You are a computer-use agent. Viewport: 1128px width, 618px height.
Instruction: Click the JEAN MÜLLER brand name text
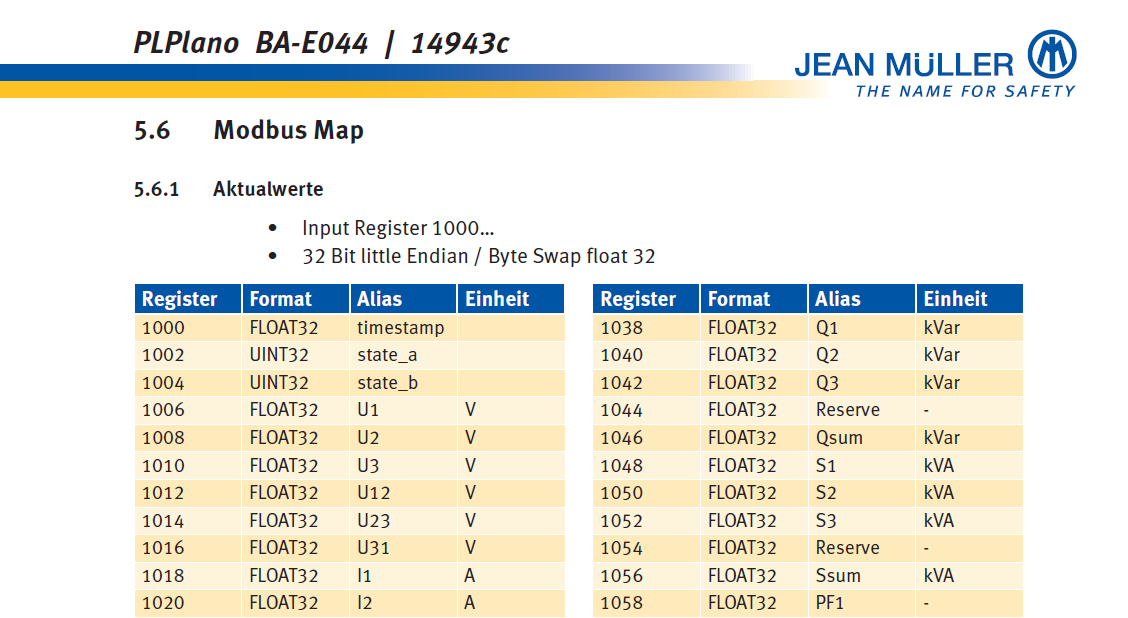click(903, 66)
